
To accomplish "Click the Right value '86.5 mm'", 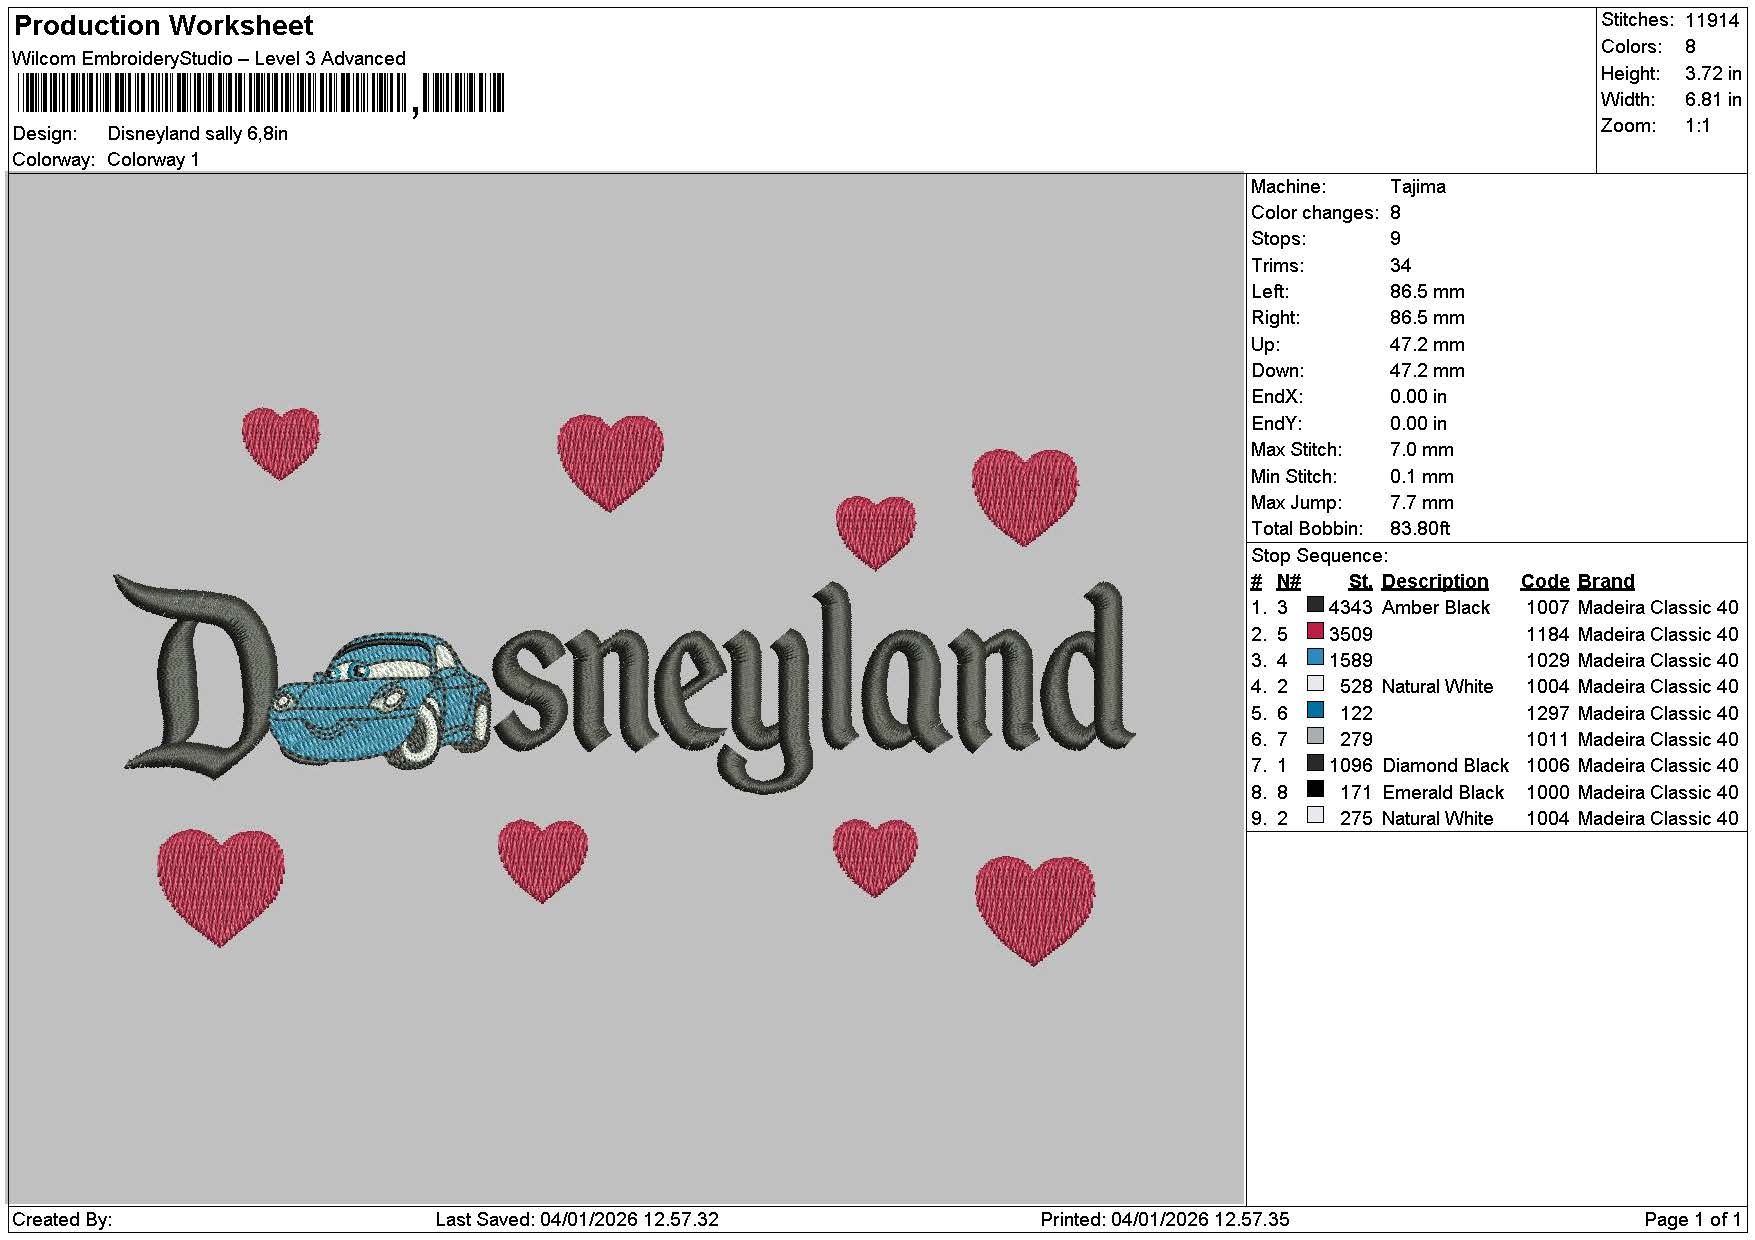I will [x=1427, y=318].
